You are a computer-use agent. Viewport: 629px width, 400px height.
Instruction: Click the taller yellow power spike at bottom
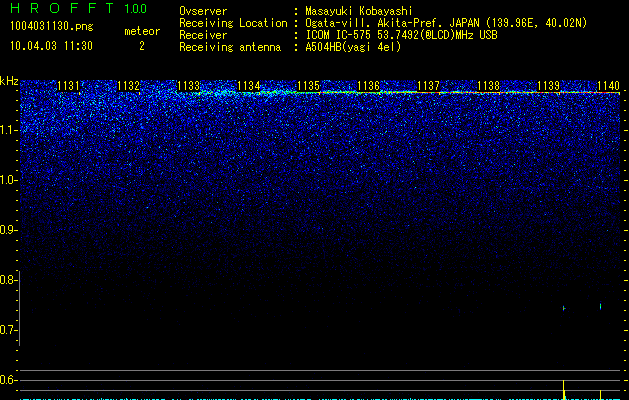pyautogui.click(x=564, y=390)
